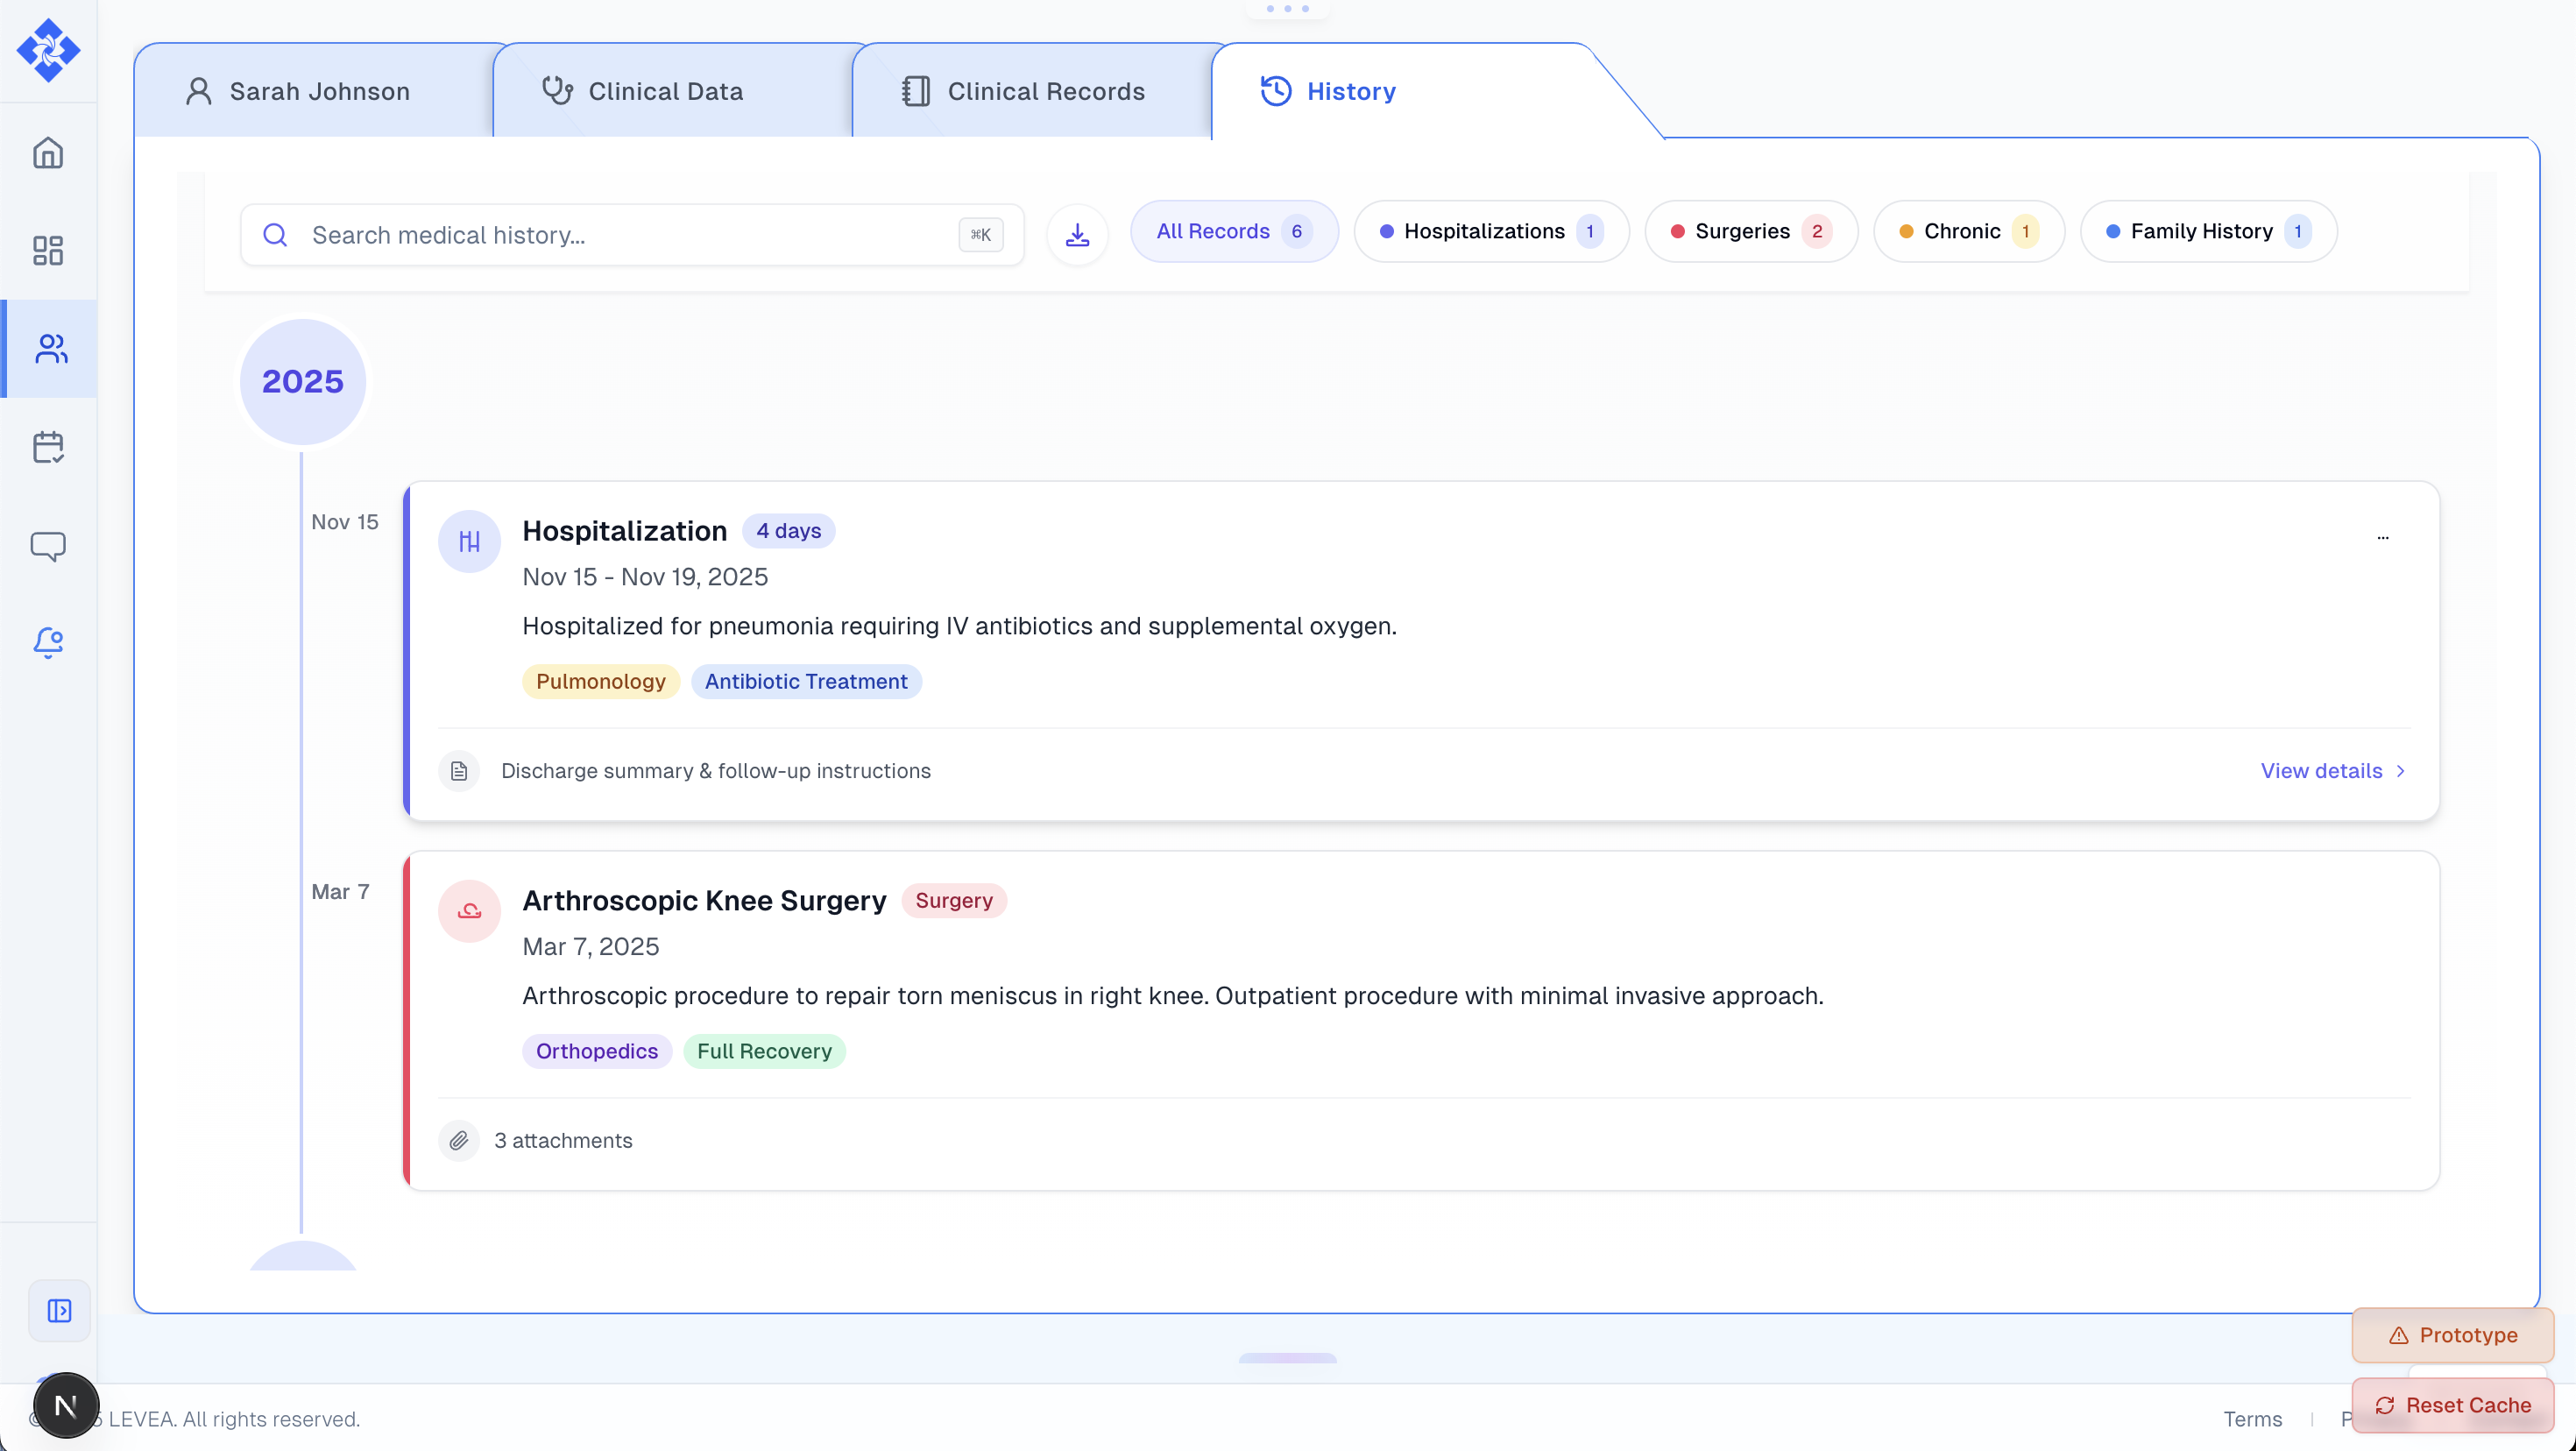Screen dimensions: 2576x1451
Task: Open the Home icon in the sidebar
Action: pos(48,153)
